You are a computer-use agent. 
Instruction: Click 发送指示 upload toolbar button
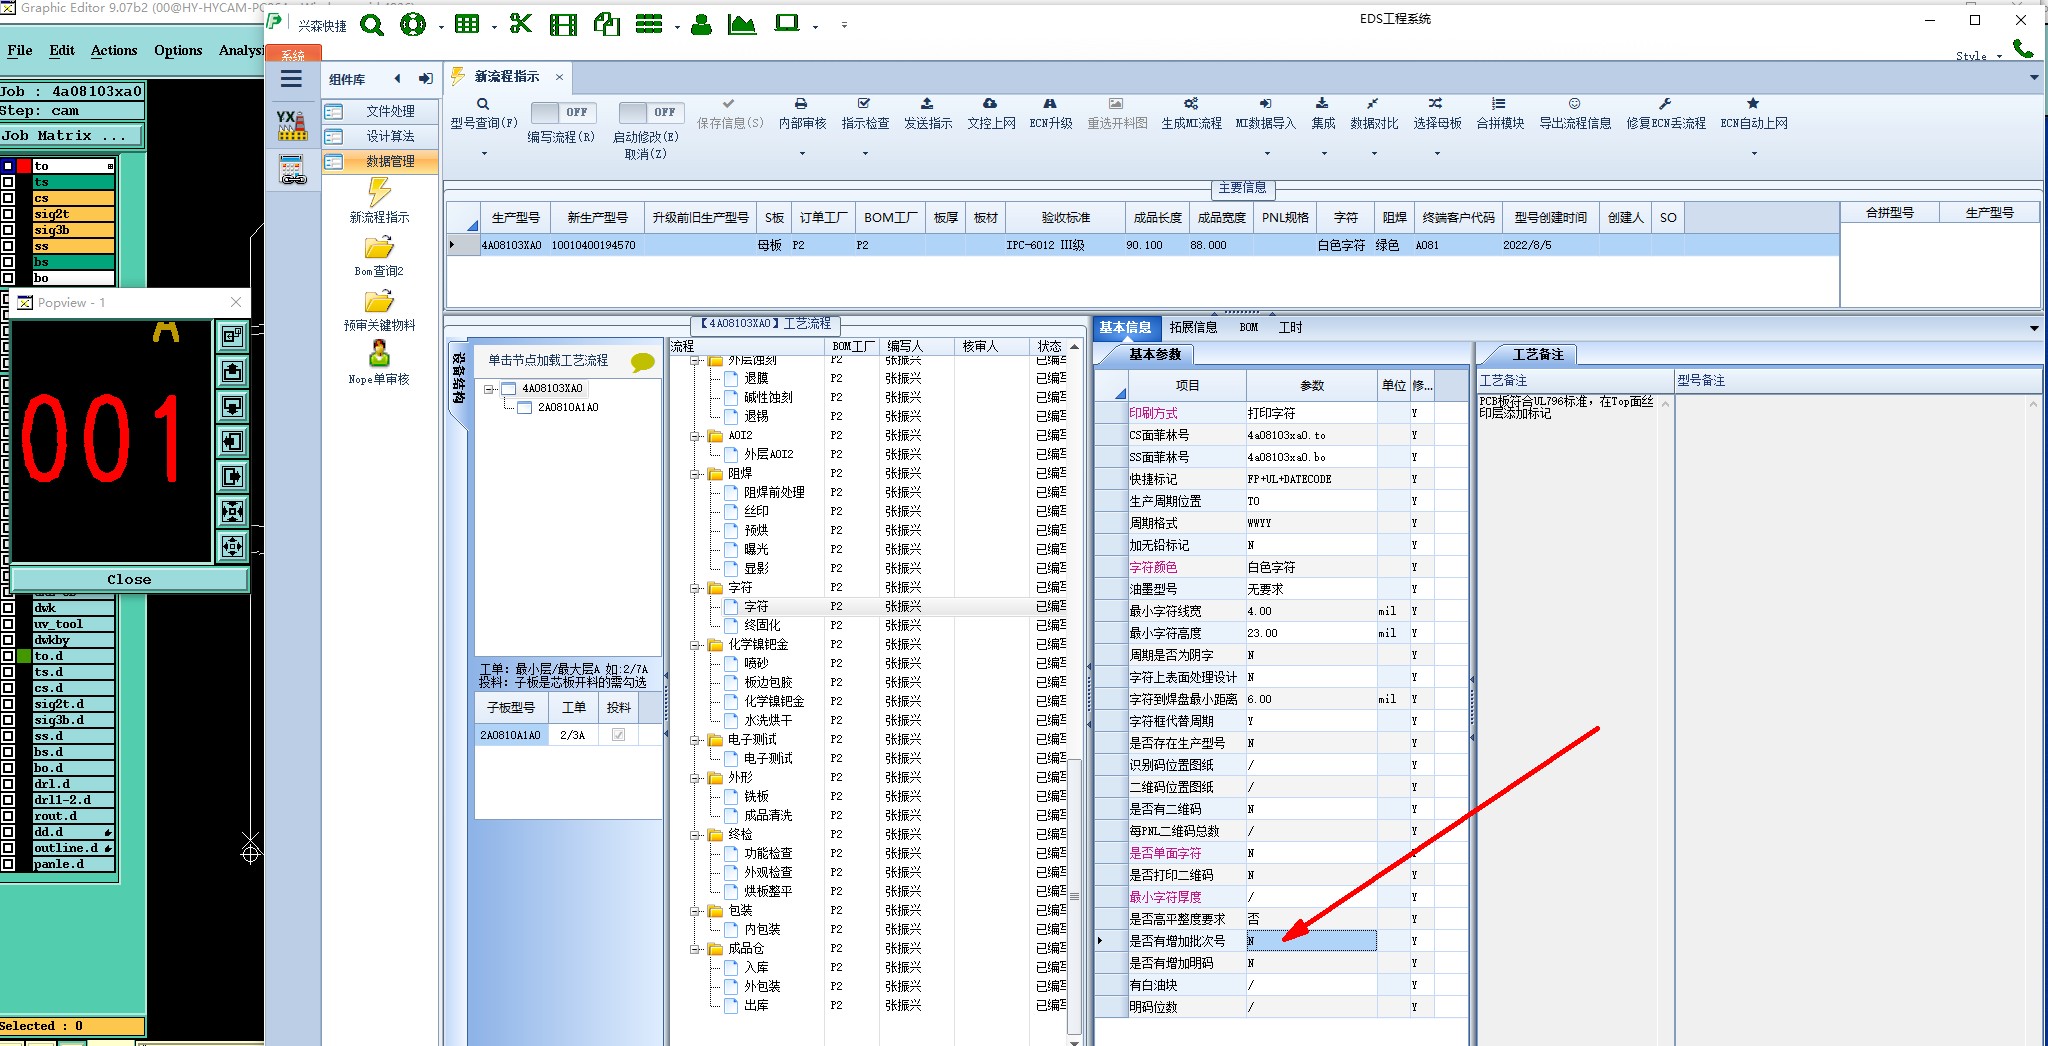[x=928, y=113]
